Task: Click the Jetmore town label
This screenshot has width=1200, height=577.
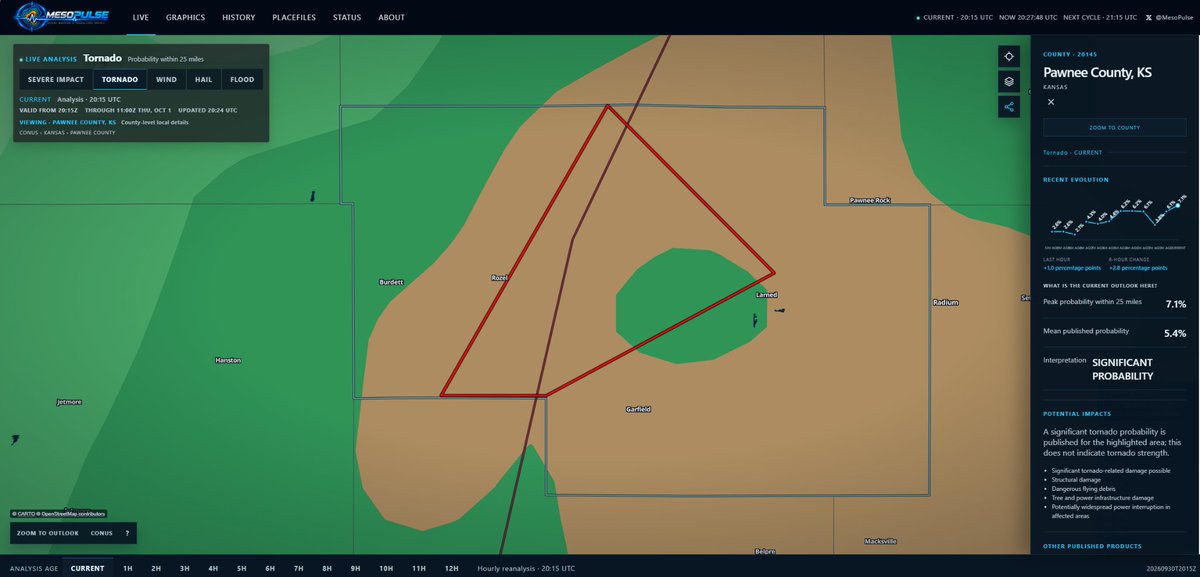Action: pyautogui.click(x=69, y=402)
